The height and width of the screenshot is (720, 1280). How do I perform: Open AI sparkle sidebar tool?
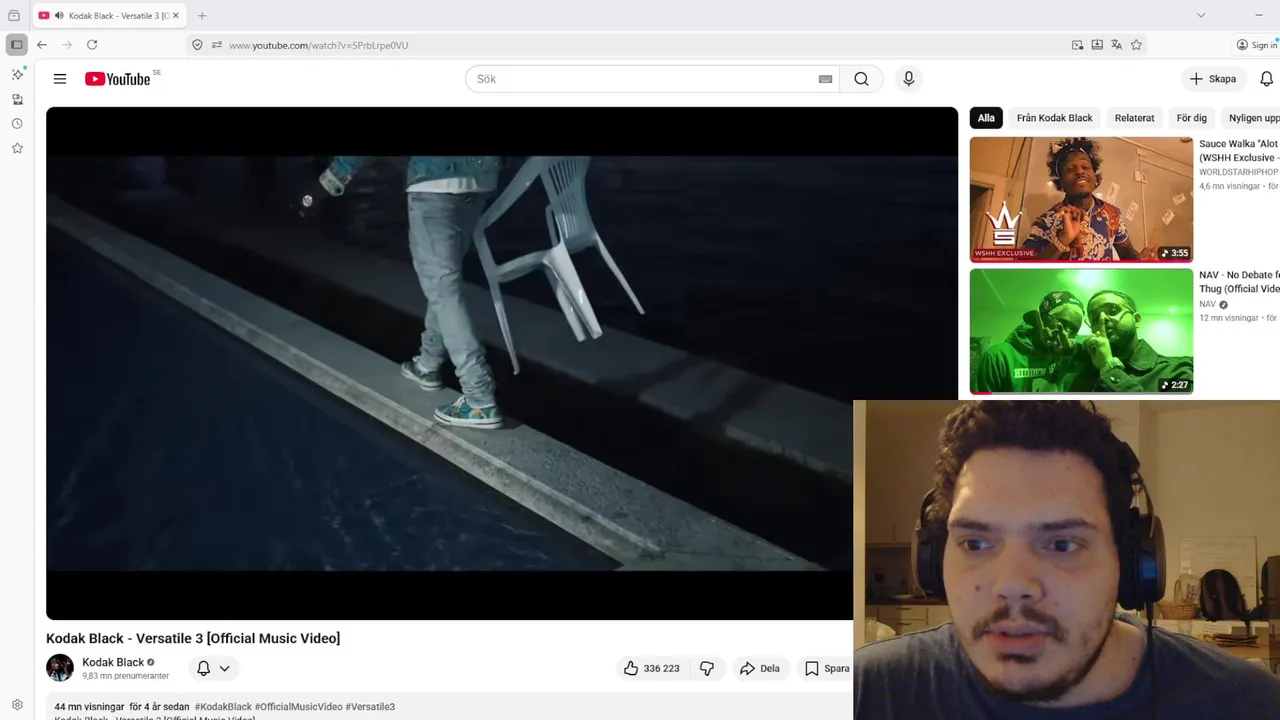tap(17, 74)
